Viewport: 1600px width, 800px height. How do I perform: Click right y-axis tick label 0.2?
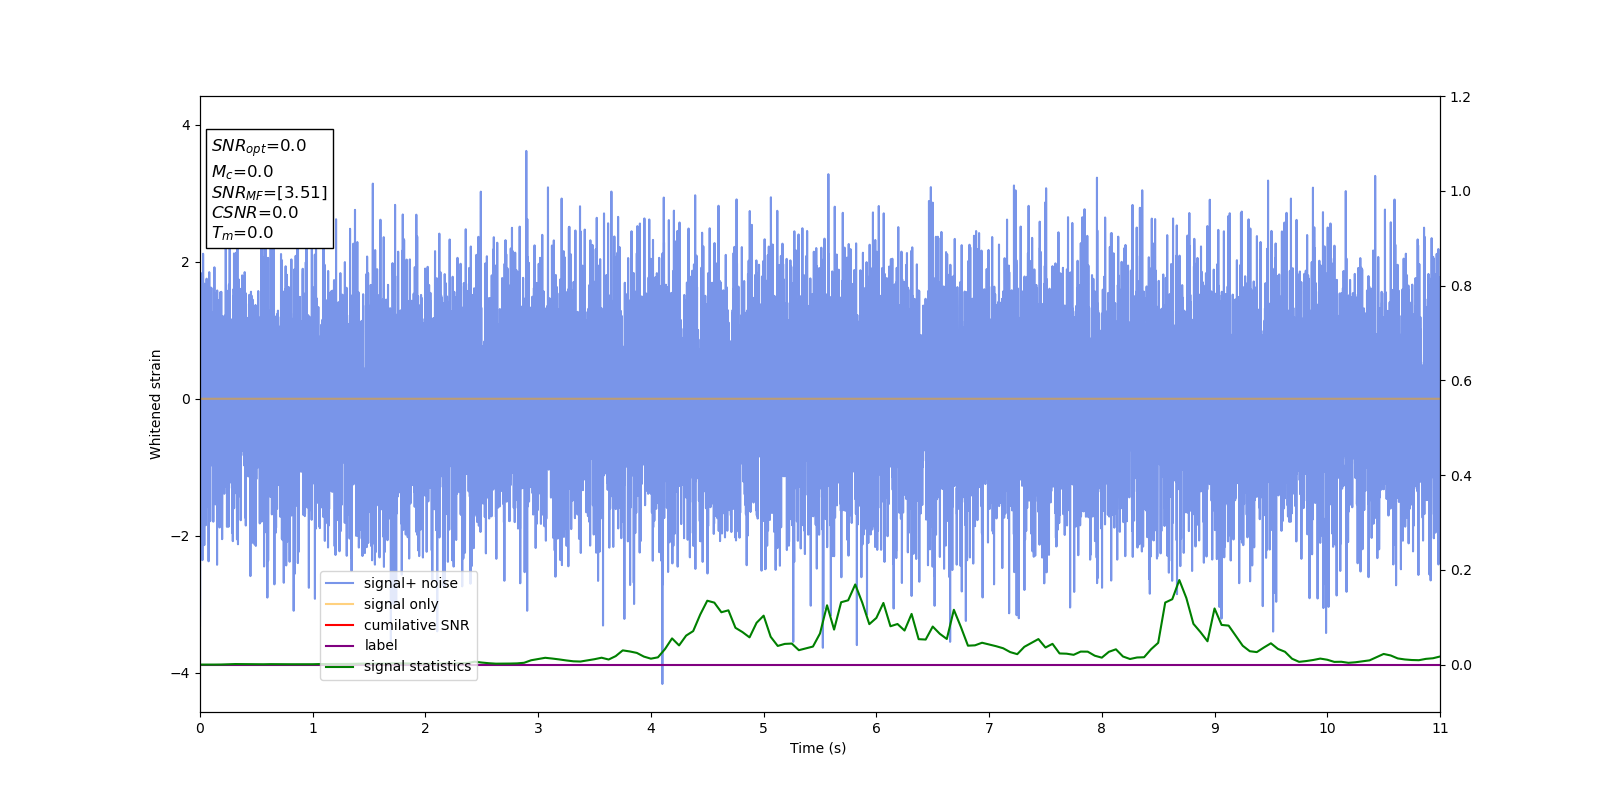1461,570
